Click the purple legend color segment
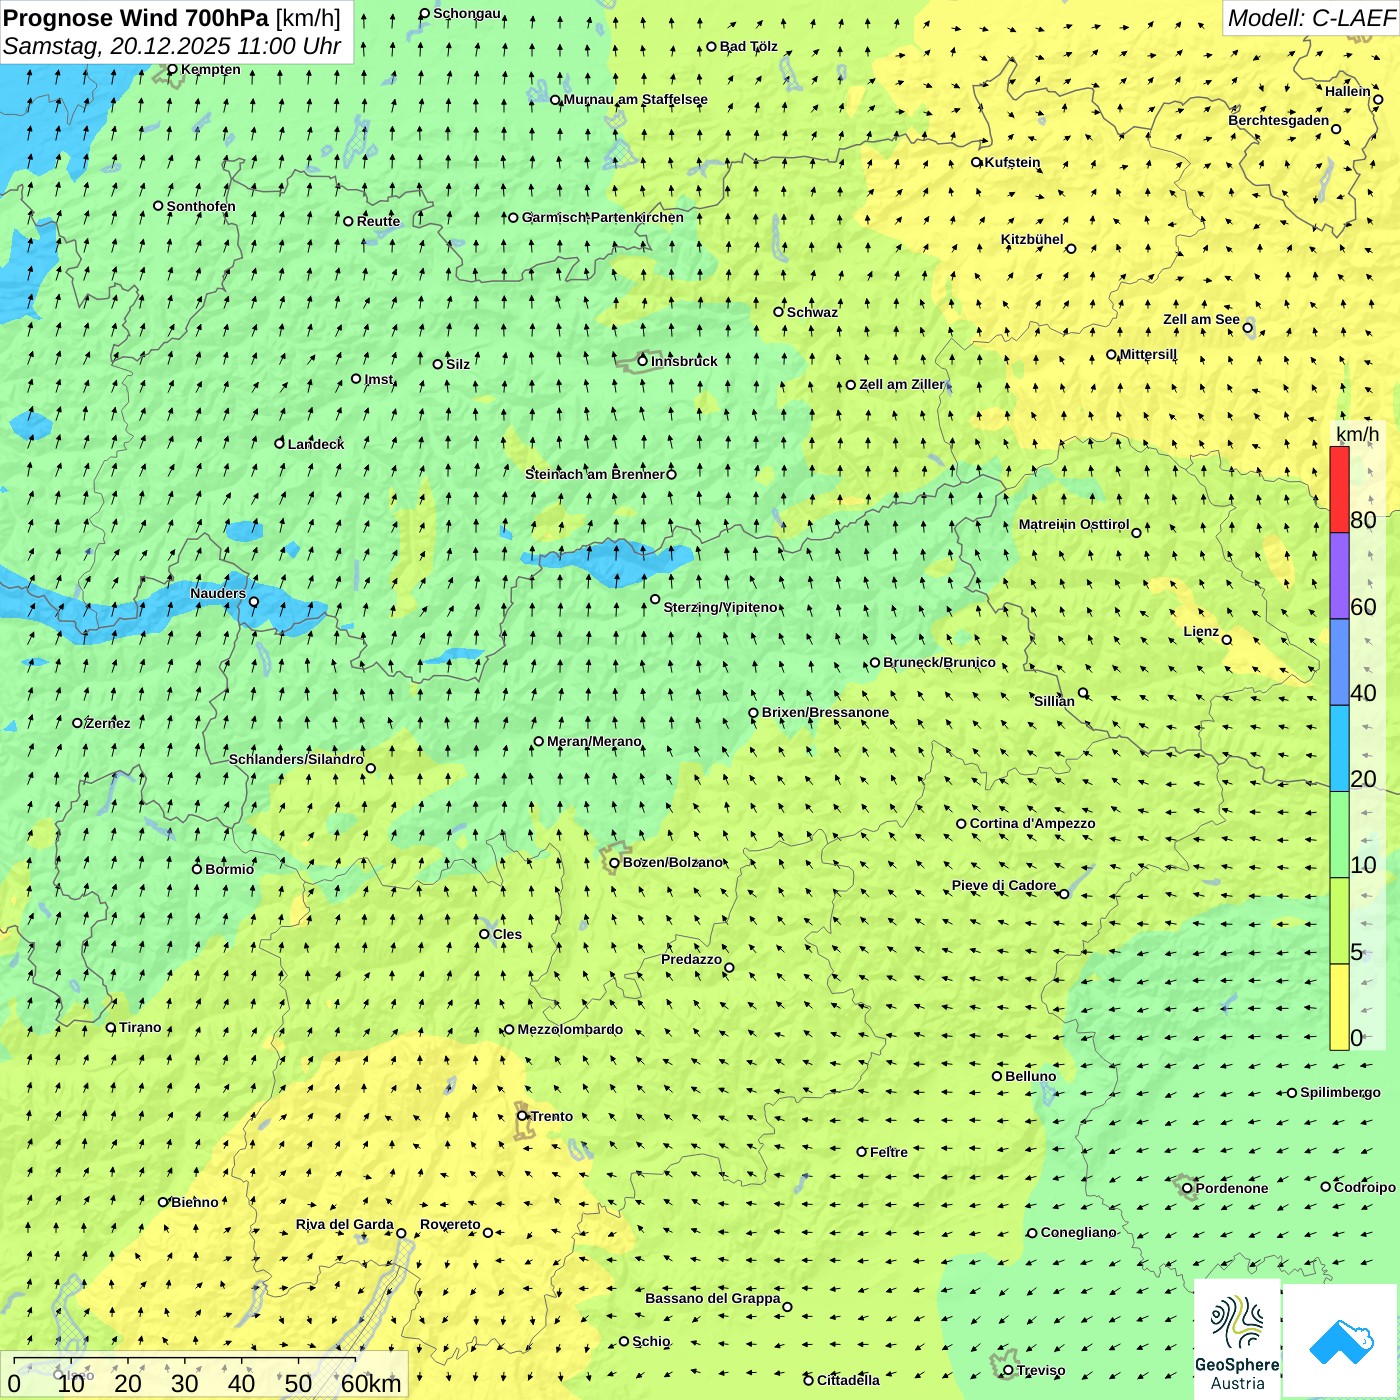 [1339, 576]
